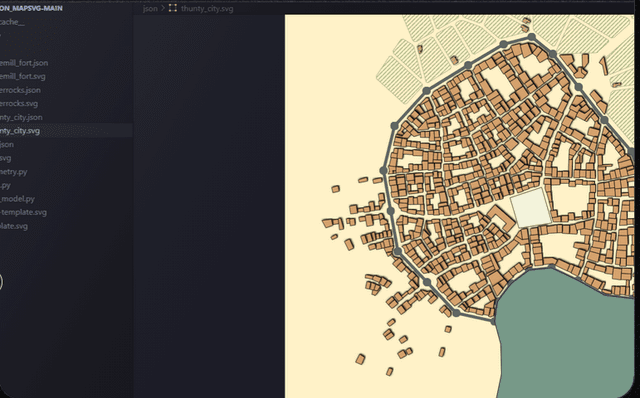Open the netry.py Python file

pyautogui.click(x=13, y=172)
